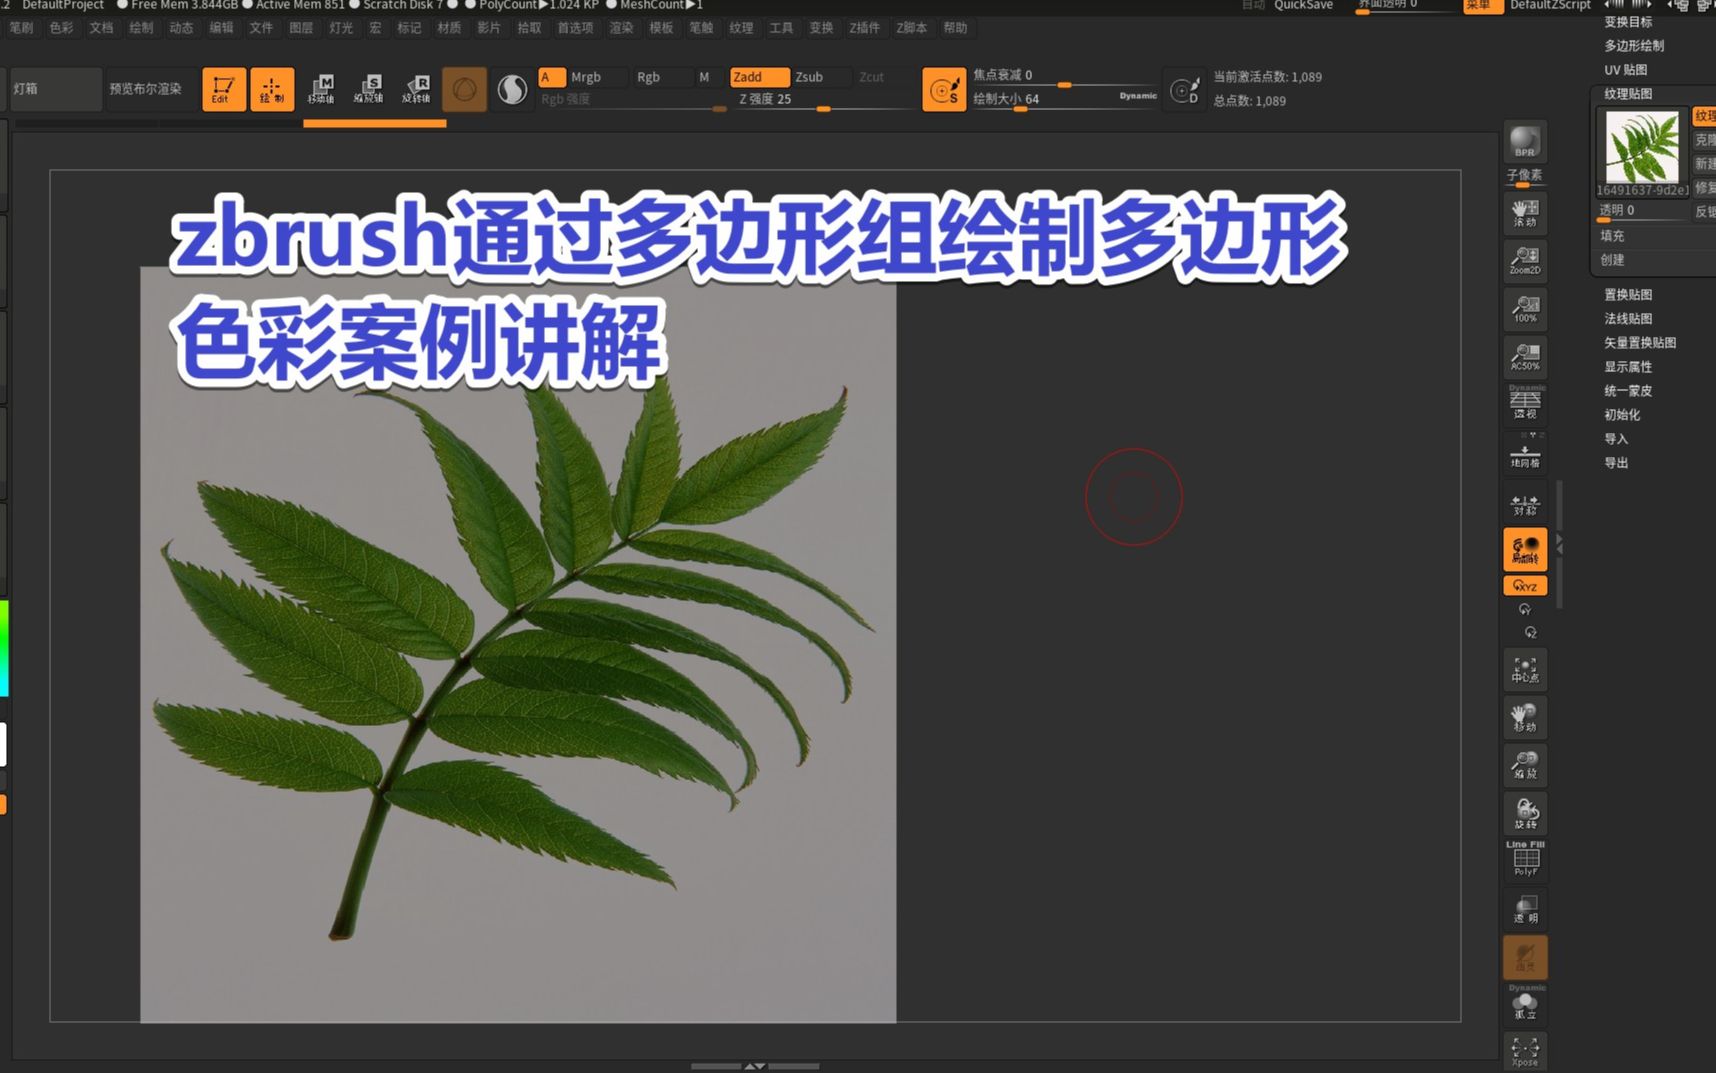Open the 渲染 menu
This screenshot has width=1716, height=1073.
click(620, 27)
